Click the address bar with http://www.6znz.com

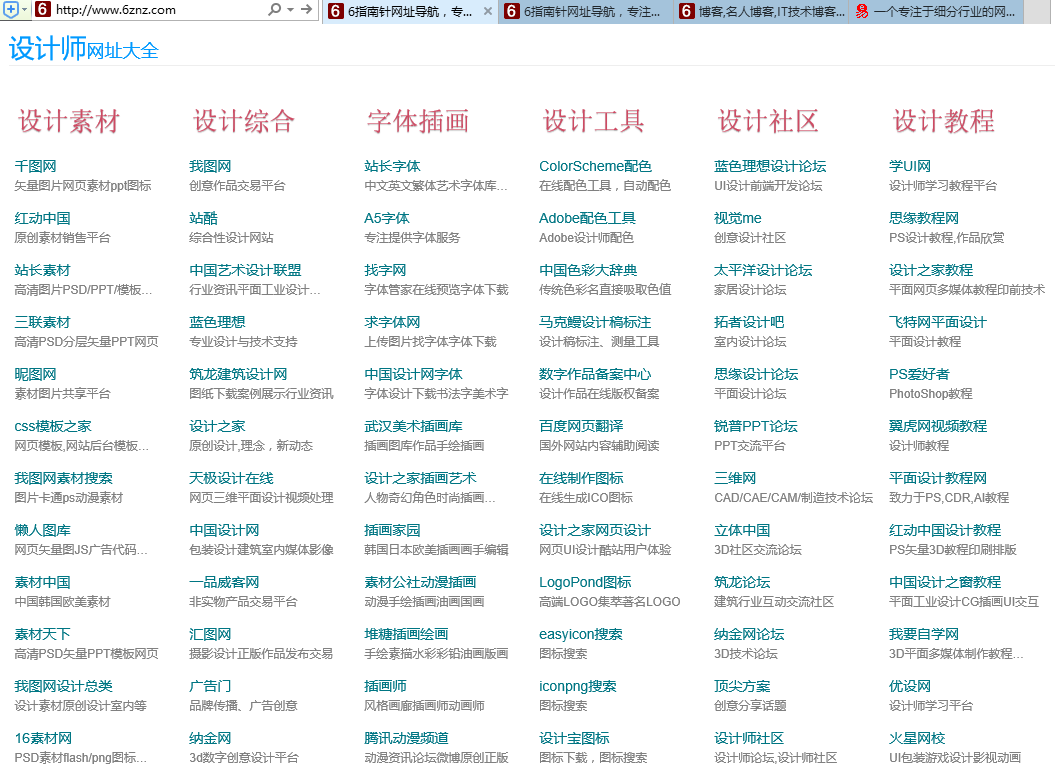(158, 9)
